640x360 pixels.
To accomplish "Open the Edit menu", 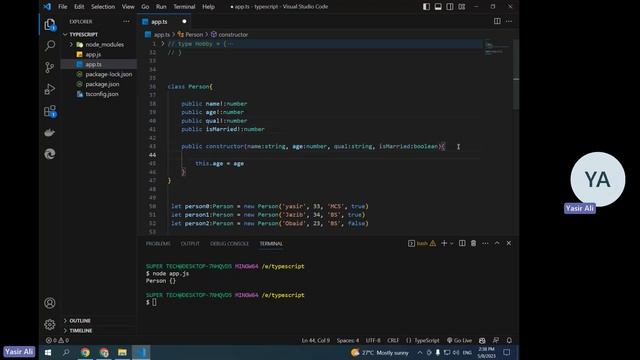I will pos(79,7).
